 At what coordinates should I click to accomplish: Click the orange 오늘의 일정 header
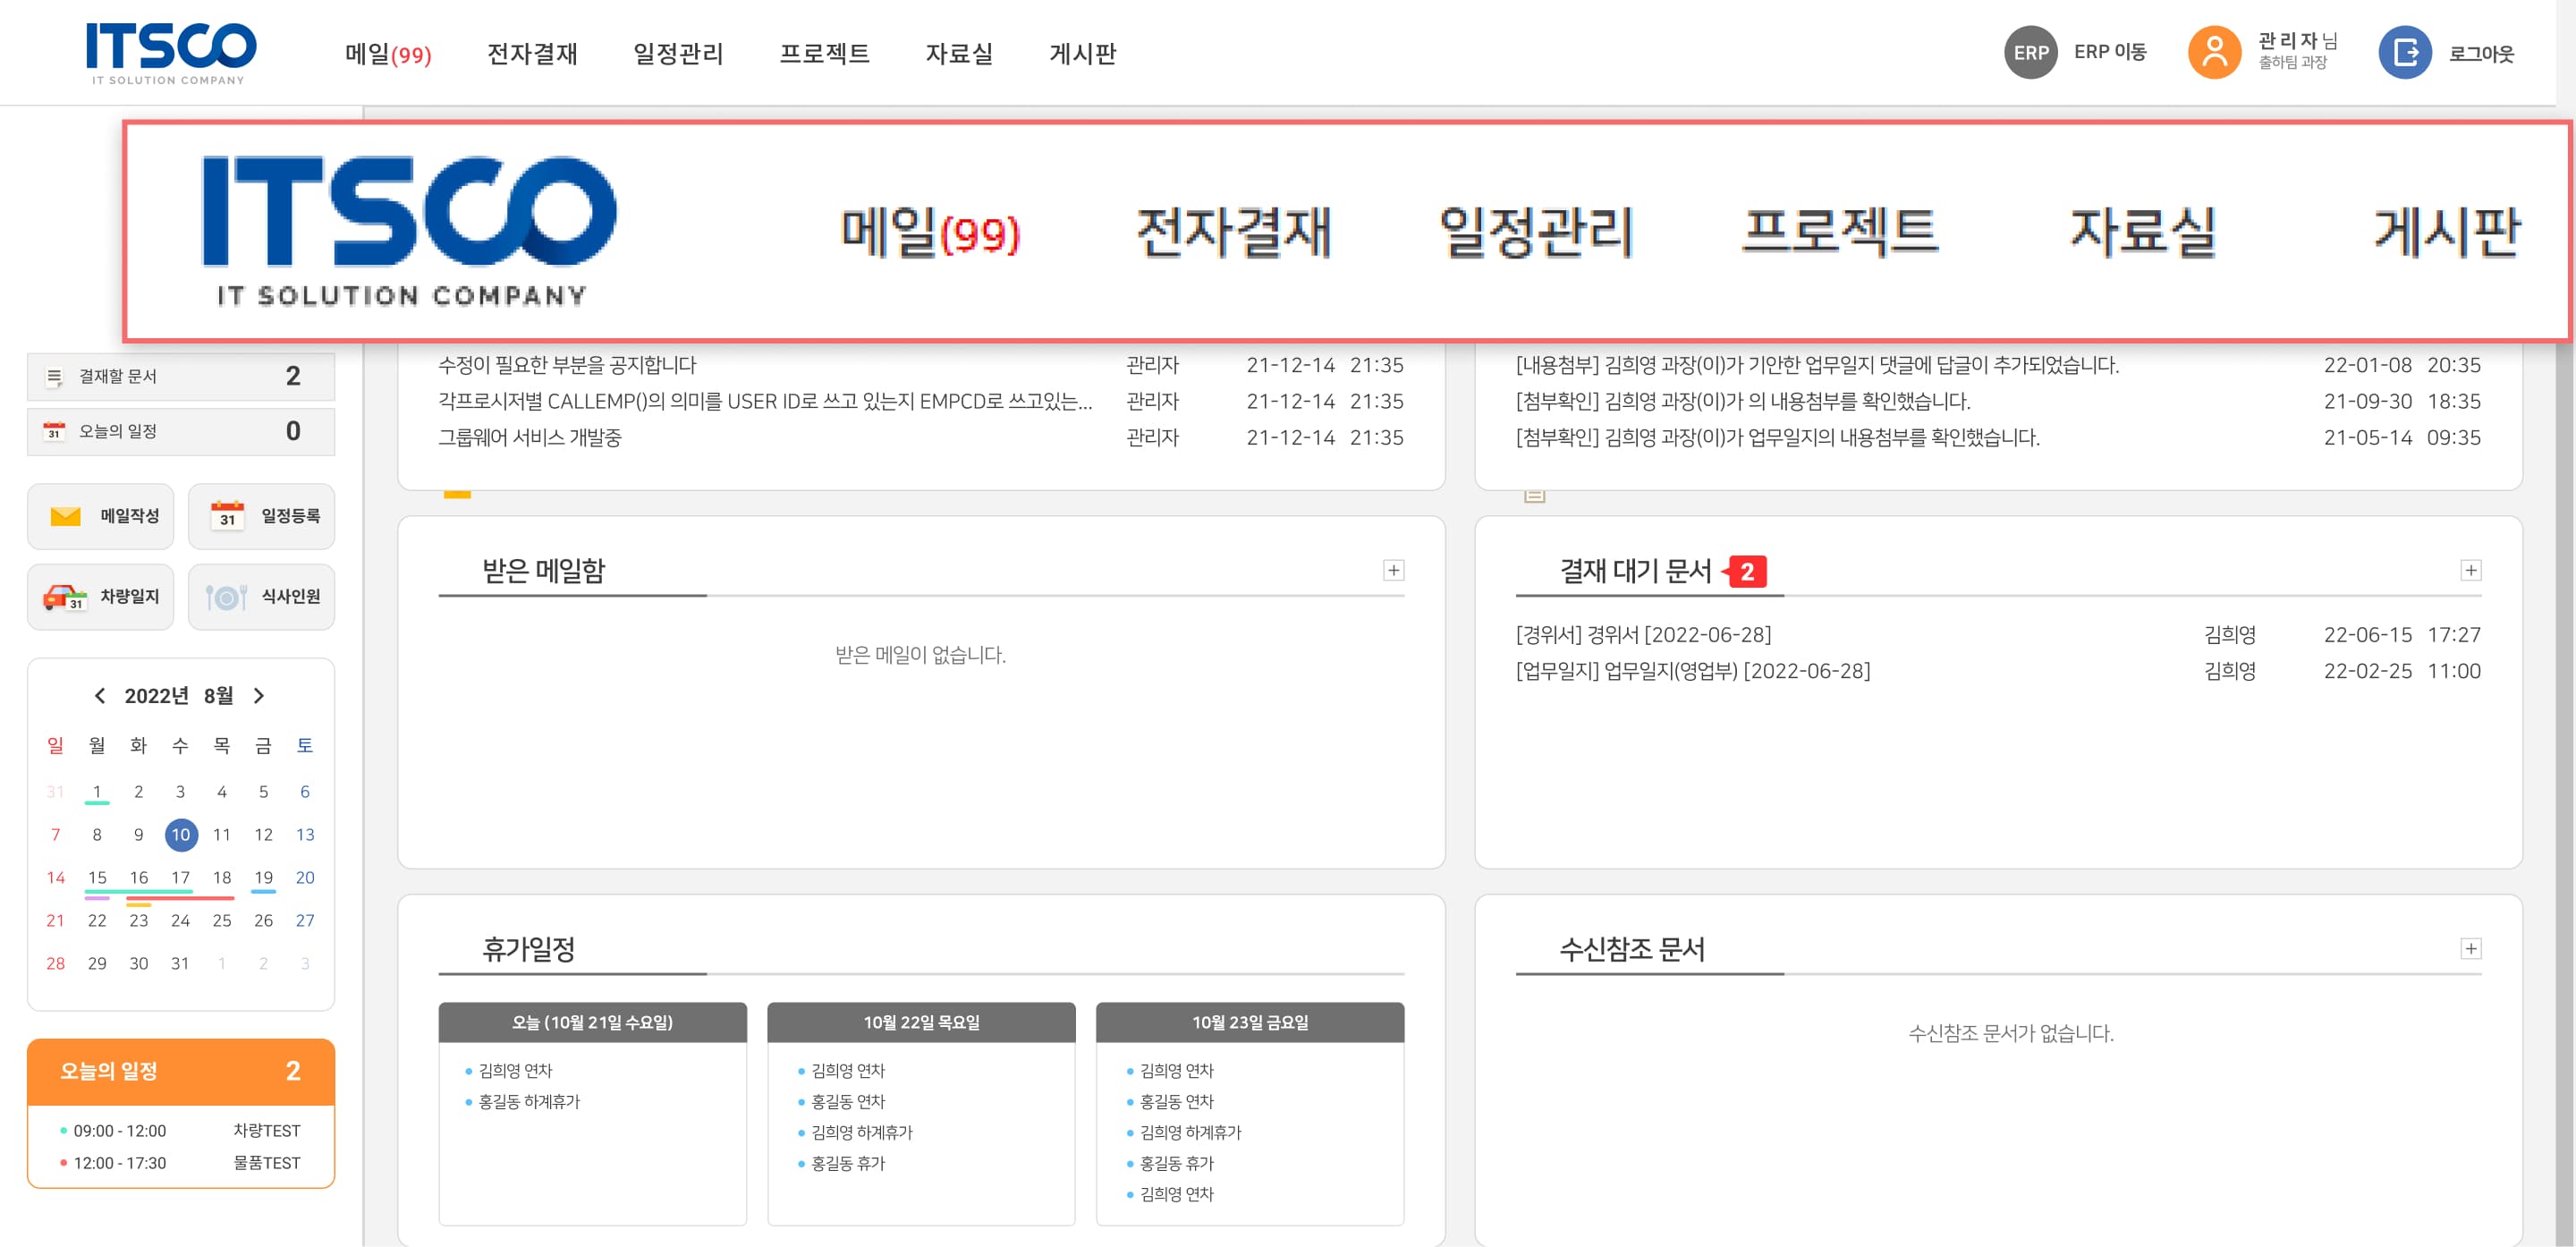[x=181, y=1071]
